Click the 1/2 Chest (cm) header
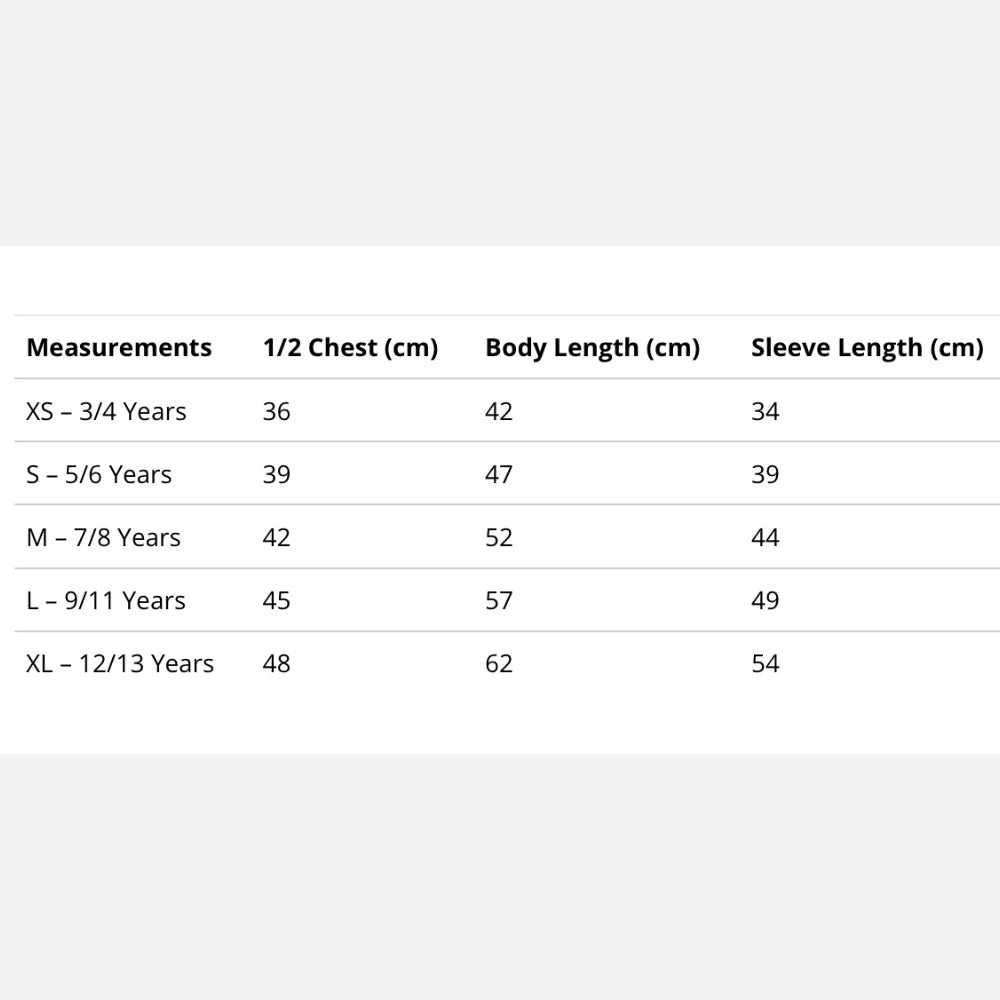 click(350, 348)
